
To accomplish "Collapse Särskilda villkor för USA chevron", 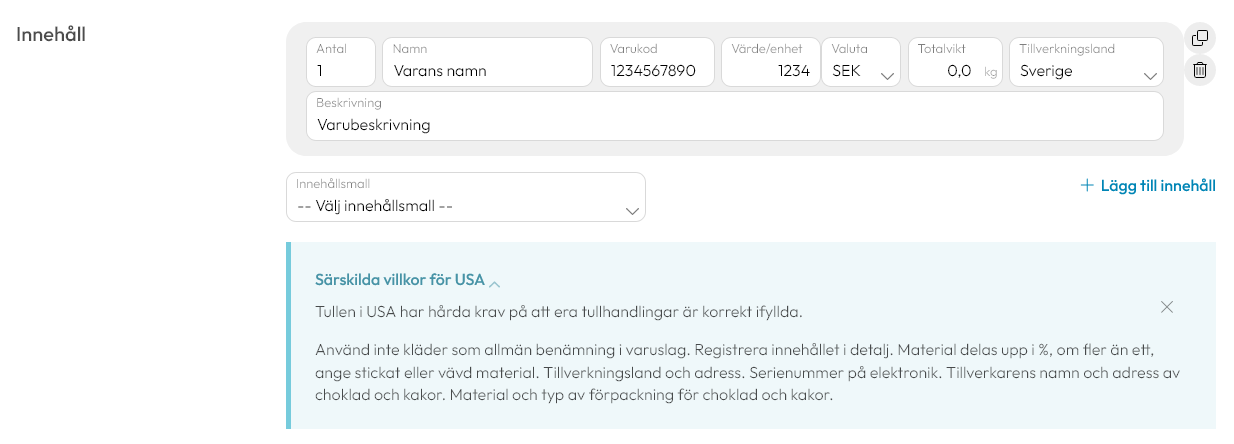I will coord(495,283).
